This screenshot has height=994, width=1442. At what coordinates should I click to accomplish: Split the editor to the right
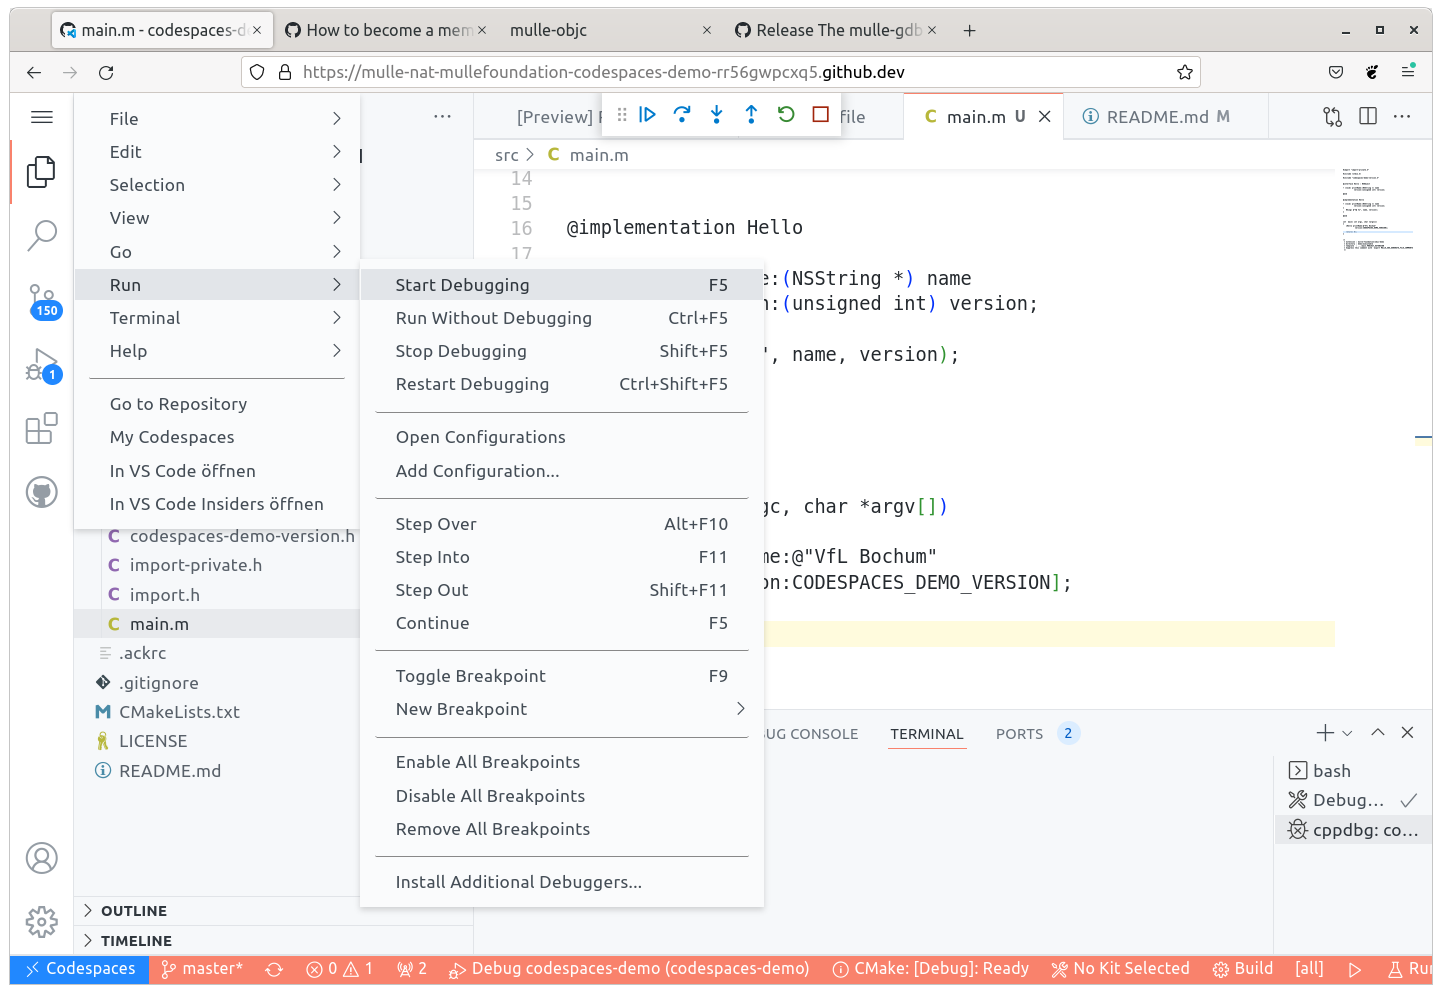tap(1368, 117)
